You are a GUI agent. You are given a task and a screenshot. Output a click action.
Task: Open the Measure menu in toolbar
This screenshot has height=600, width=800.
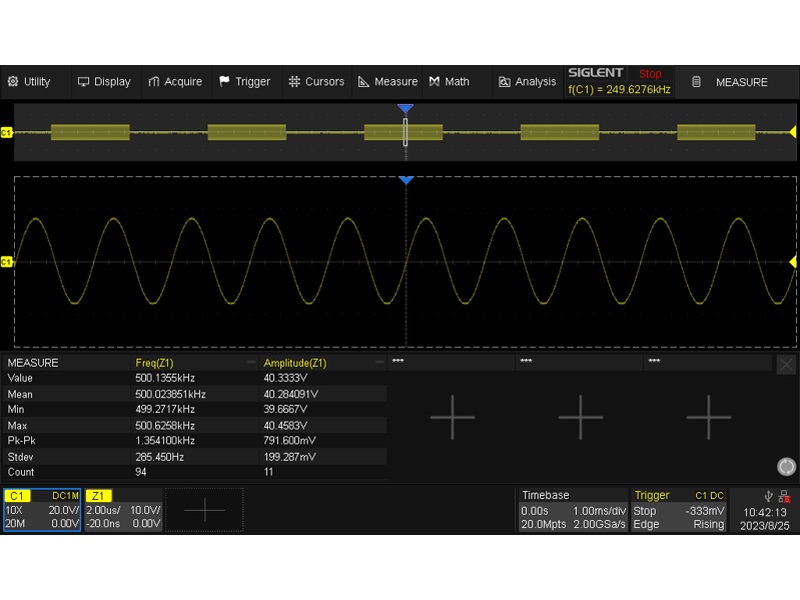pyautogui.click(x=388, y=82)
